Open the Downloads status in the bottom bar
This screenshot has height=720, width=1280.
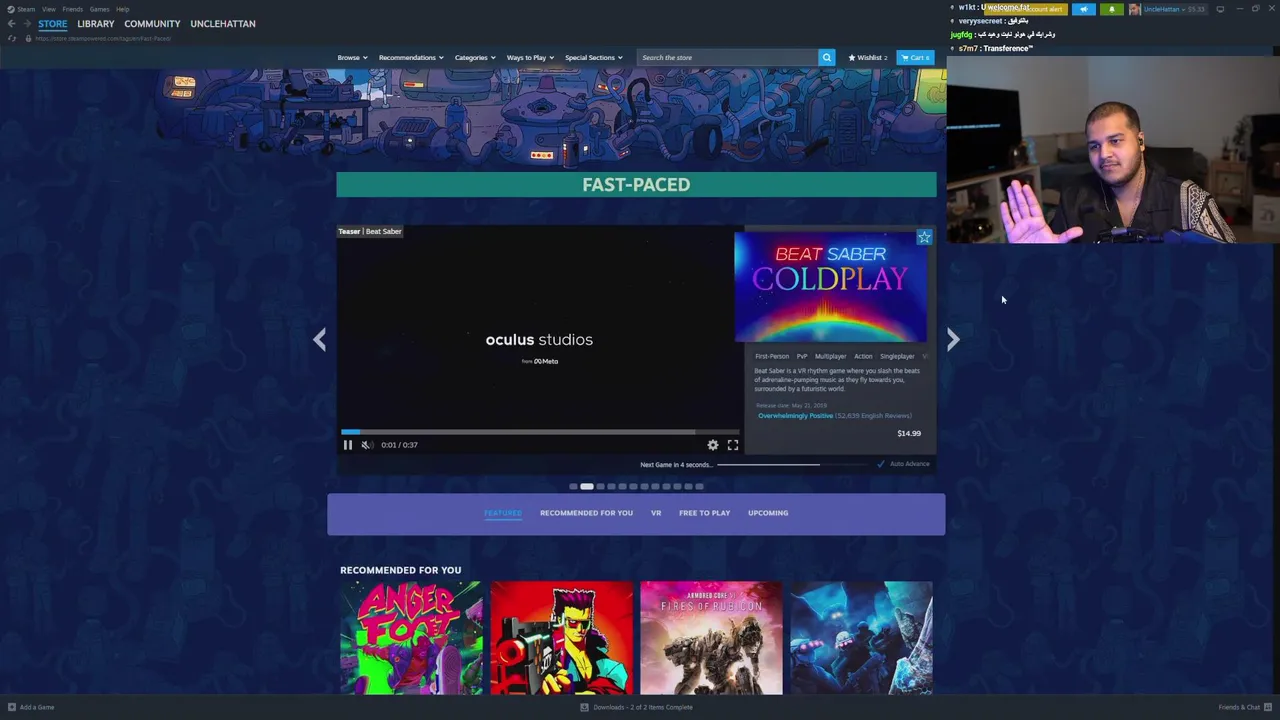coord(637,707)
